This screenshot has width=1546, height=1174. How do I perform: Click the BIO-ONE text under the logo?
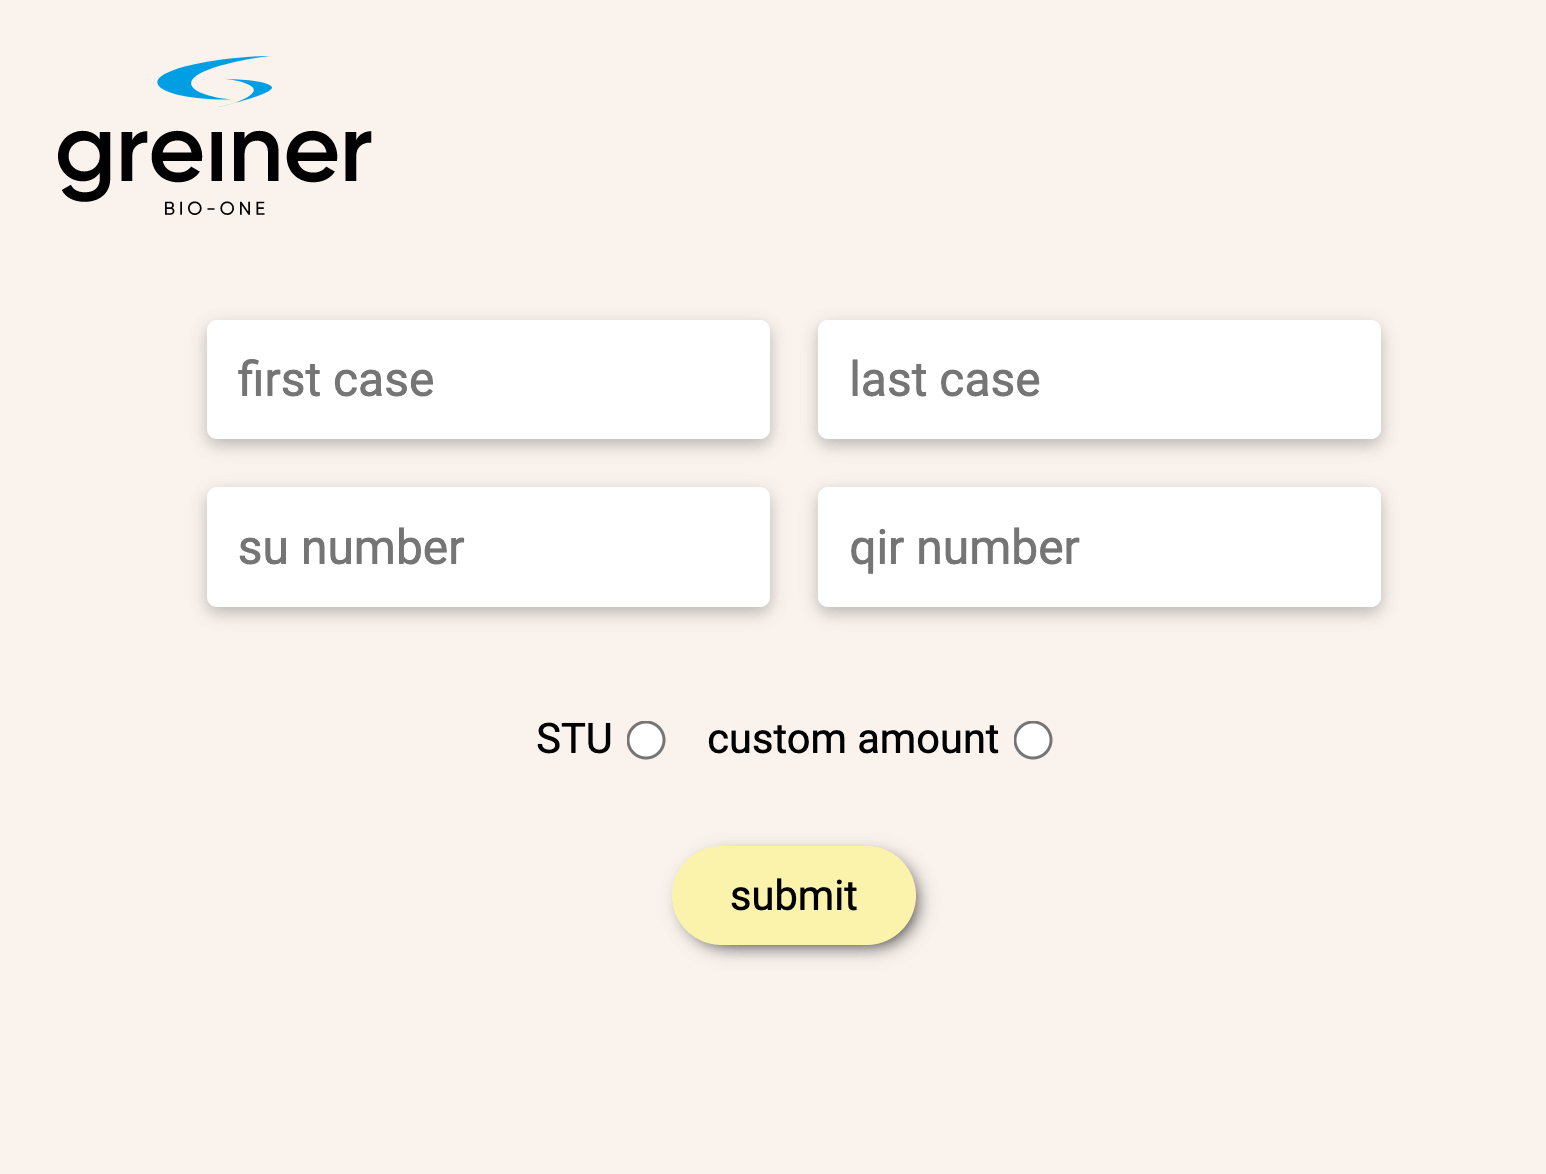point(215,209)
